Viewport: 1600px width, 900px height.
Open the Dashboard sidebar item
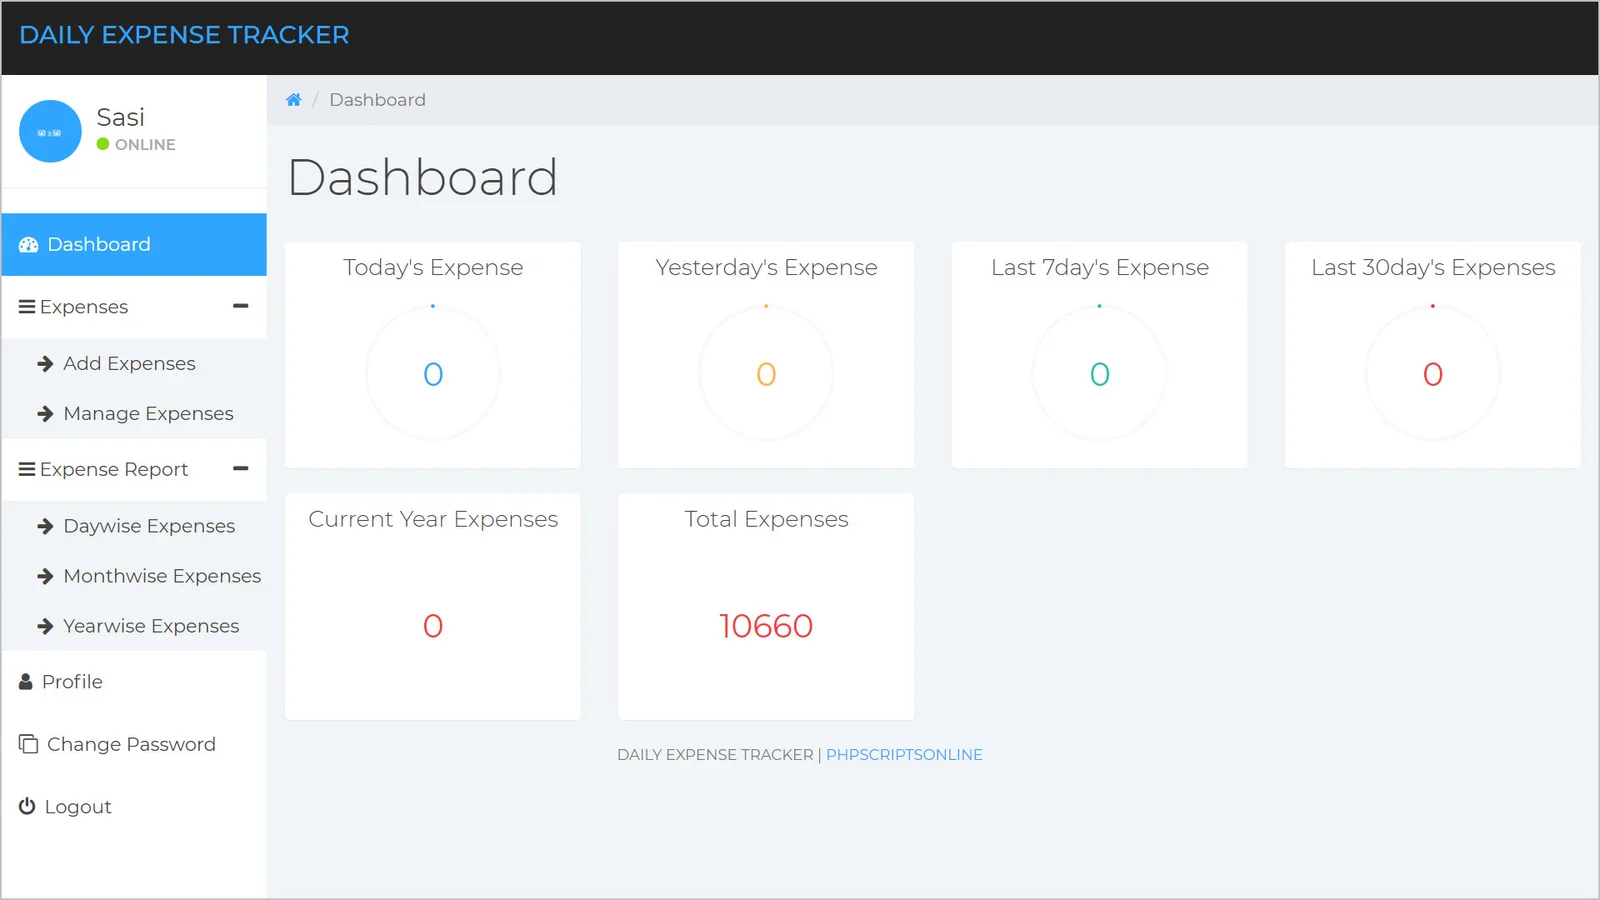(x=134, y=245)
